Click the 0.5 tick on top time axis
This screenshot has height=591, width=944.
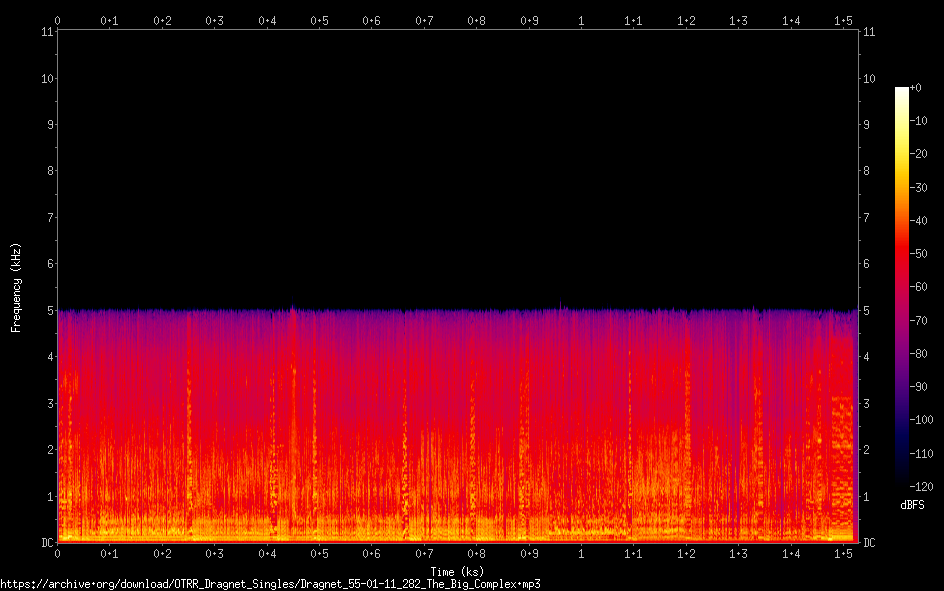(319, 20)
